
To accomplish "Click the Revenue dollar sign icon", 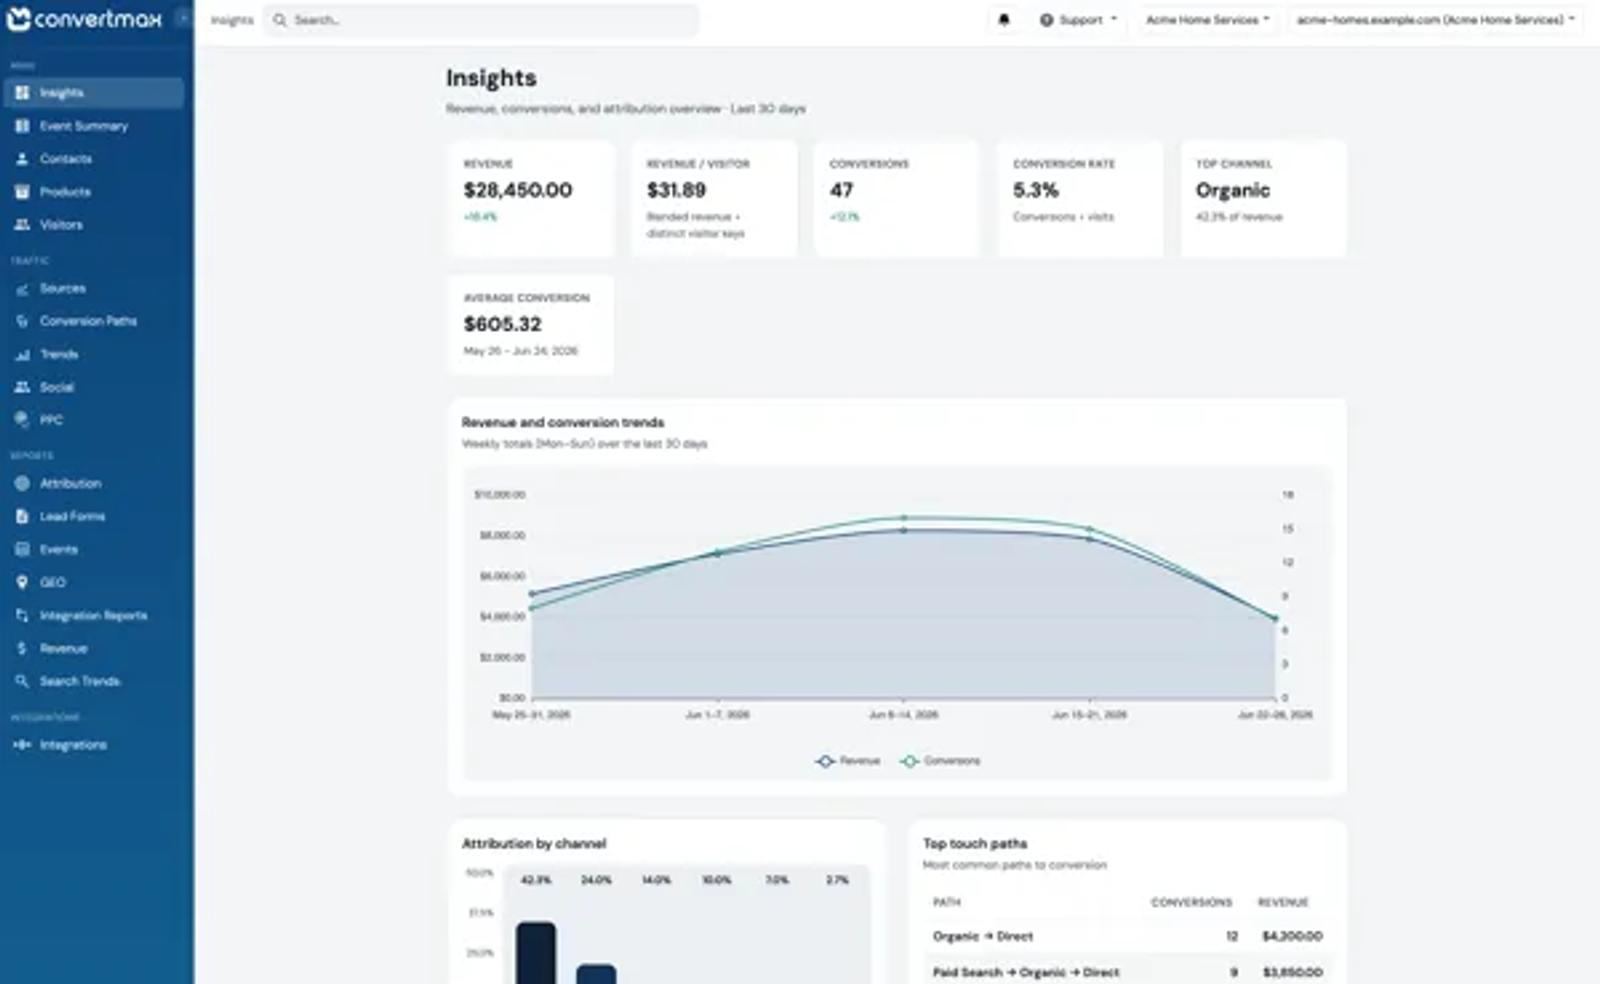I will click(x=22, y=649).
